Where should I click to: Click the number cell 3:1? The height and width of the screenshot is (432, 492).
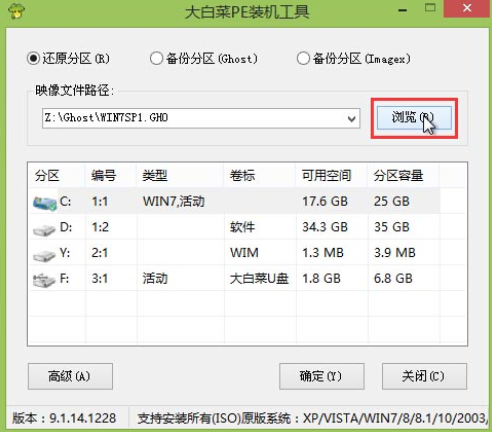[x=100, y=278]
